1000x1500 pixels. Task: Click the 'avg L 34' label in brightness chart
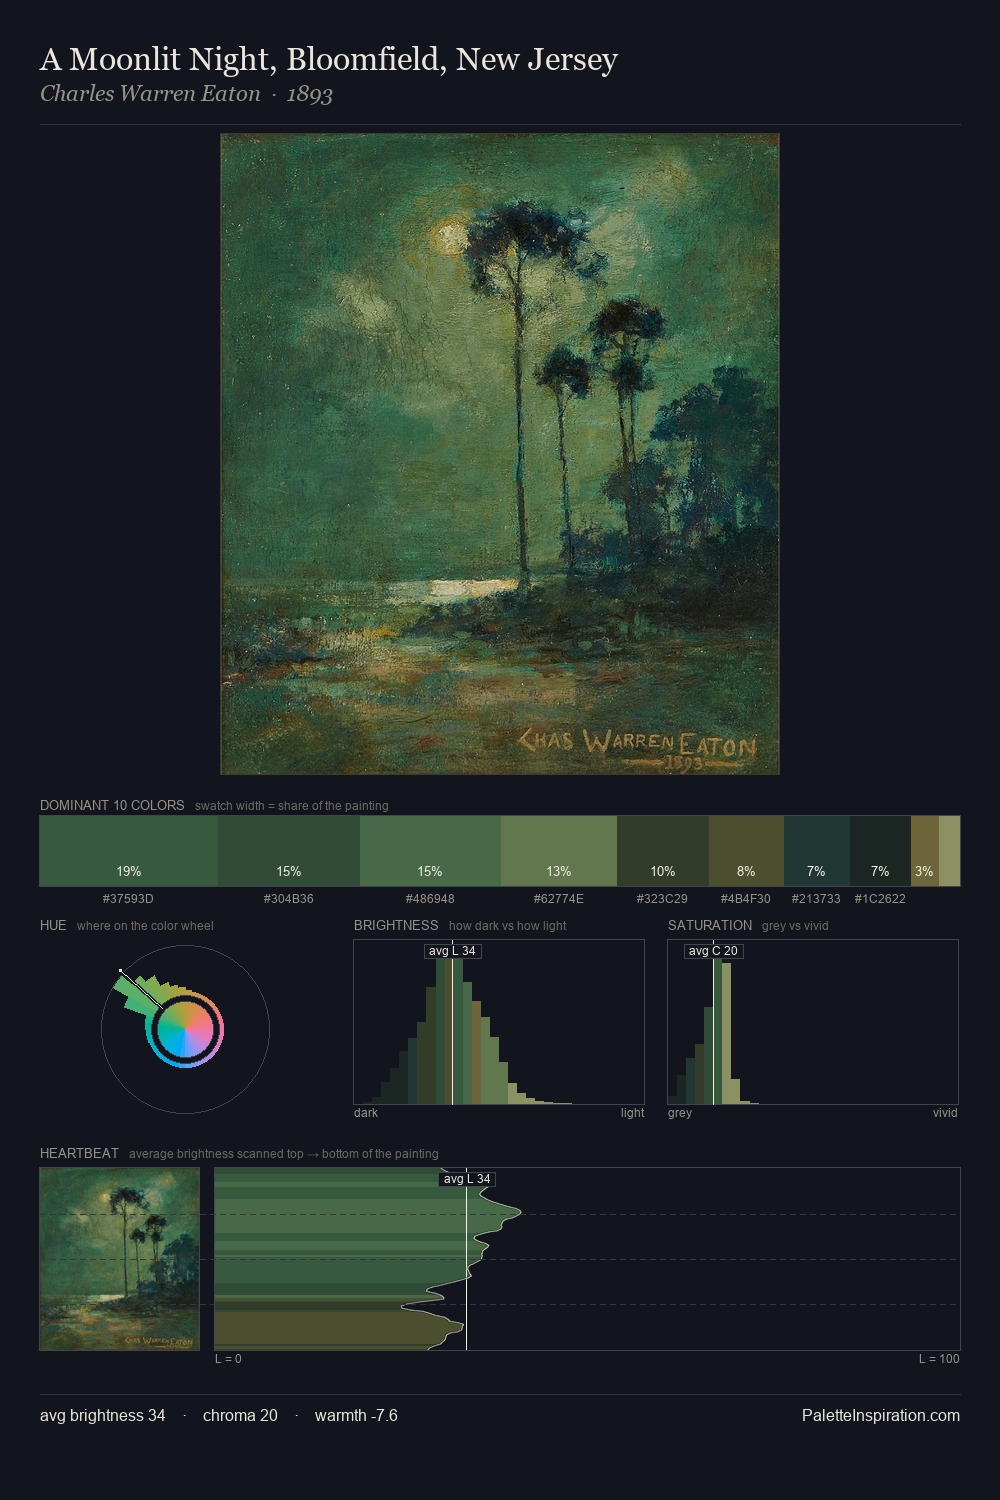tap(452, 951)
